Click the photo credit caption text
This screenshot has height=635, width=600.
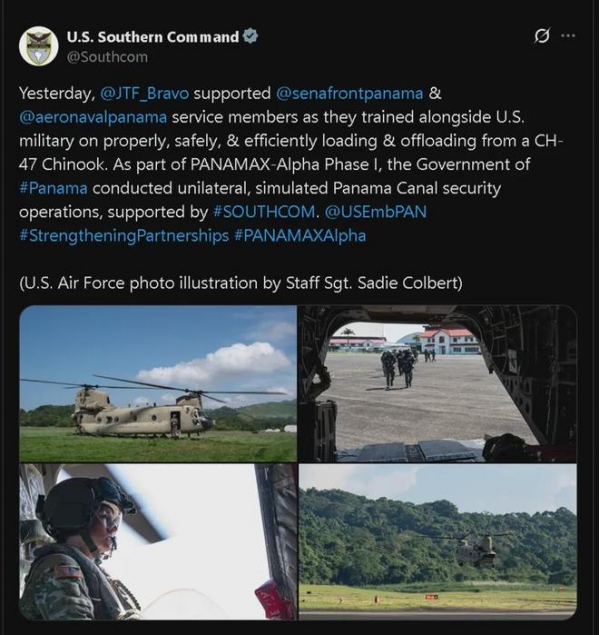pyautogui.click(x=240, y=283)
